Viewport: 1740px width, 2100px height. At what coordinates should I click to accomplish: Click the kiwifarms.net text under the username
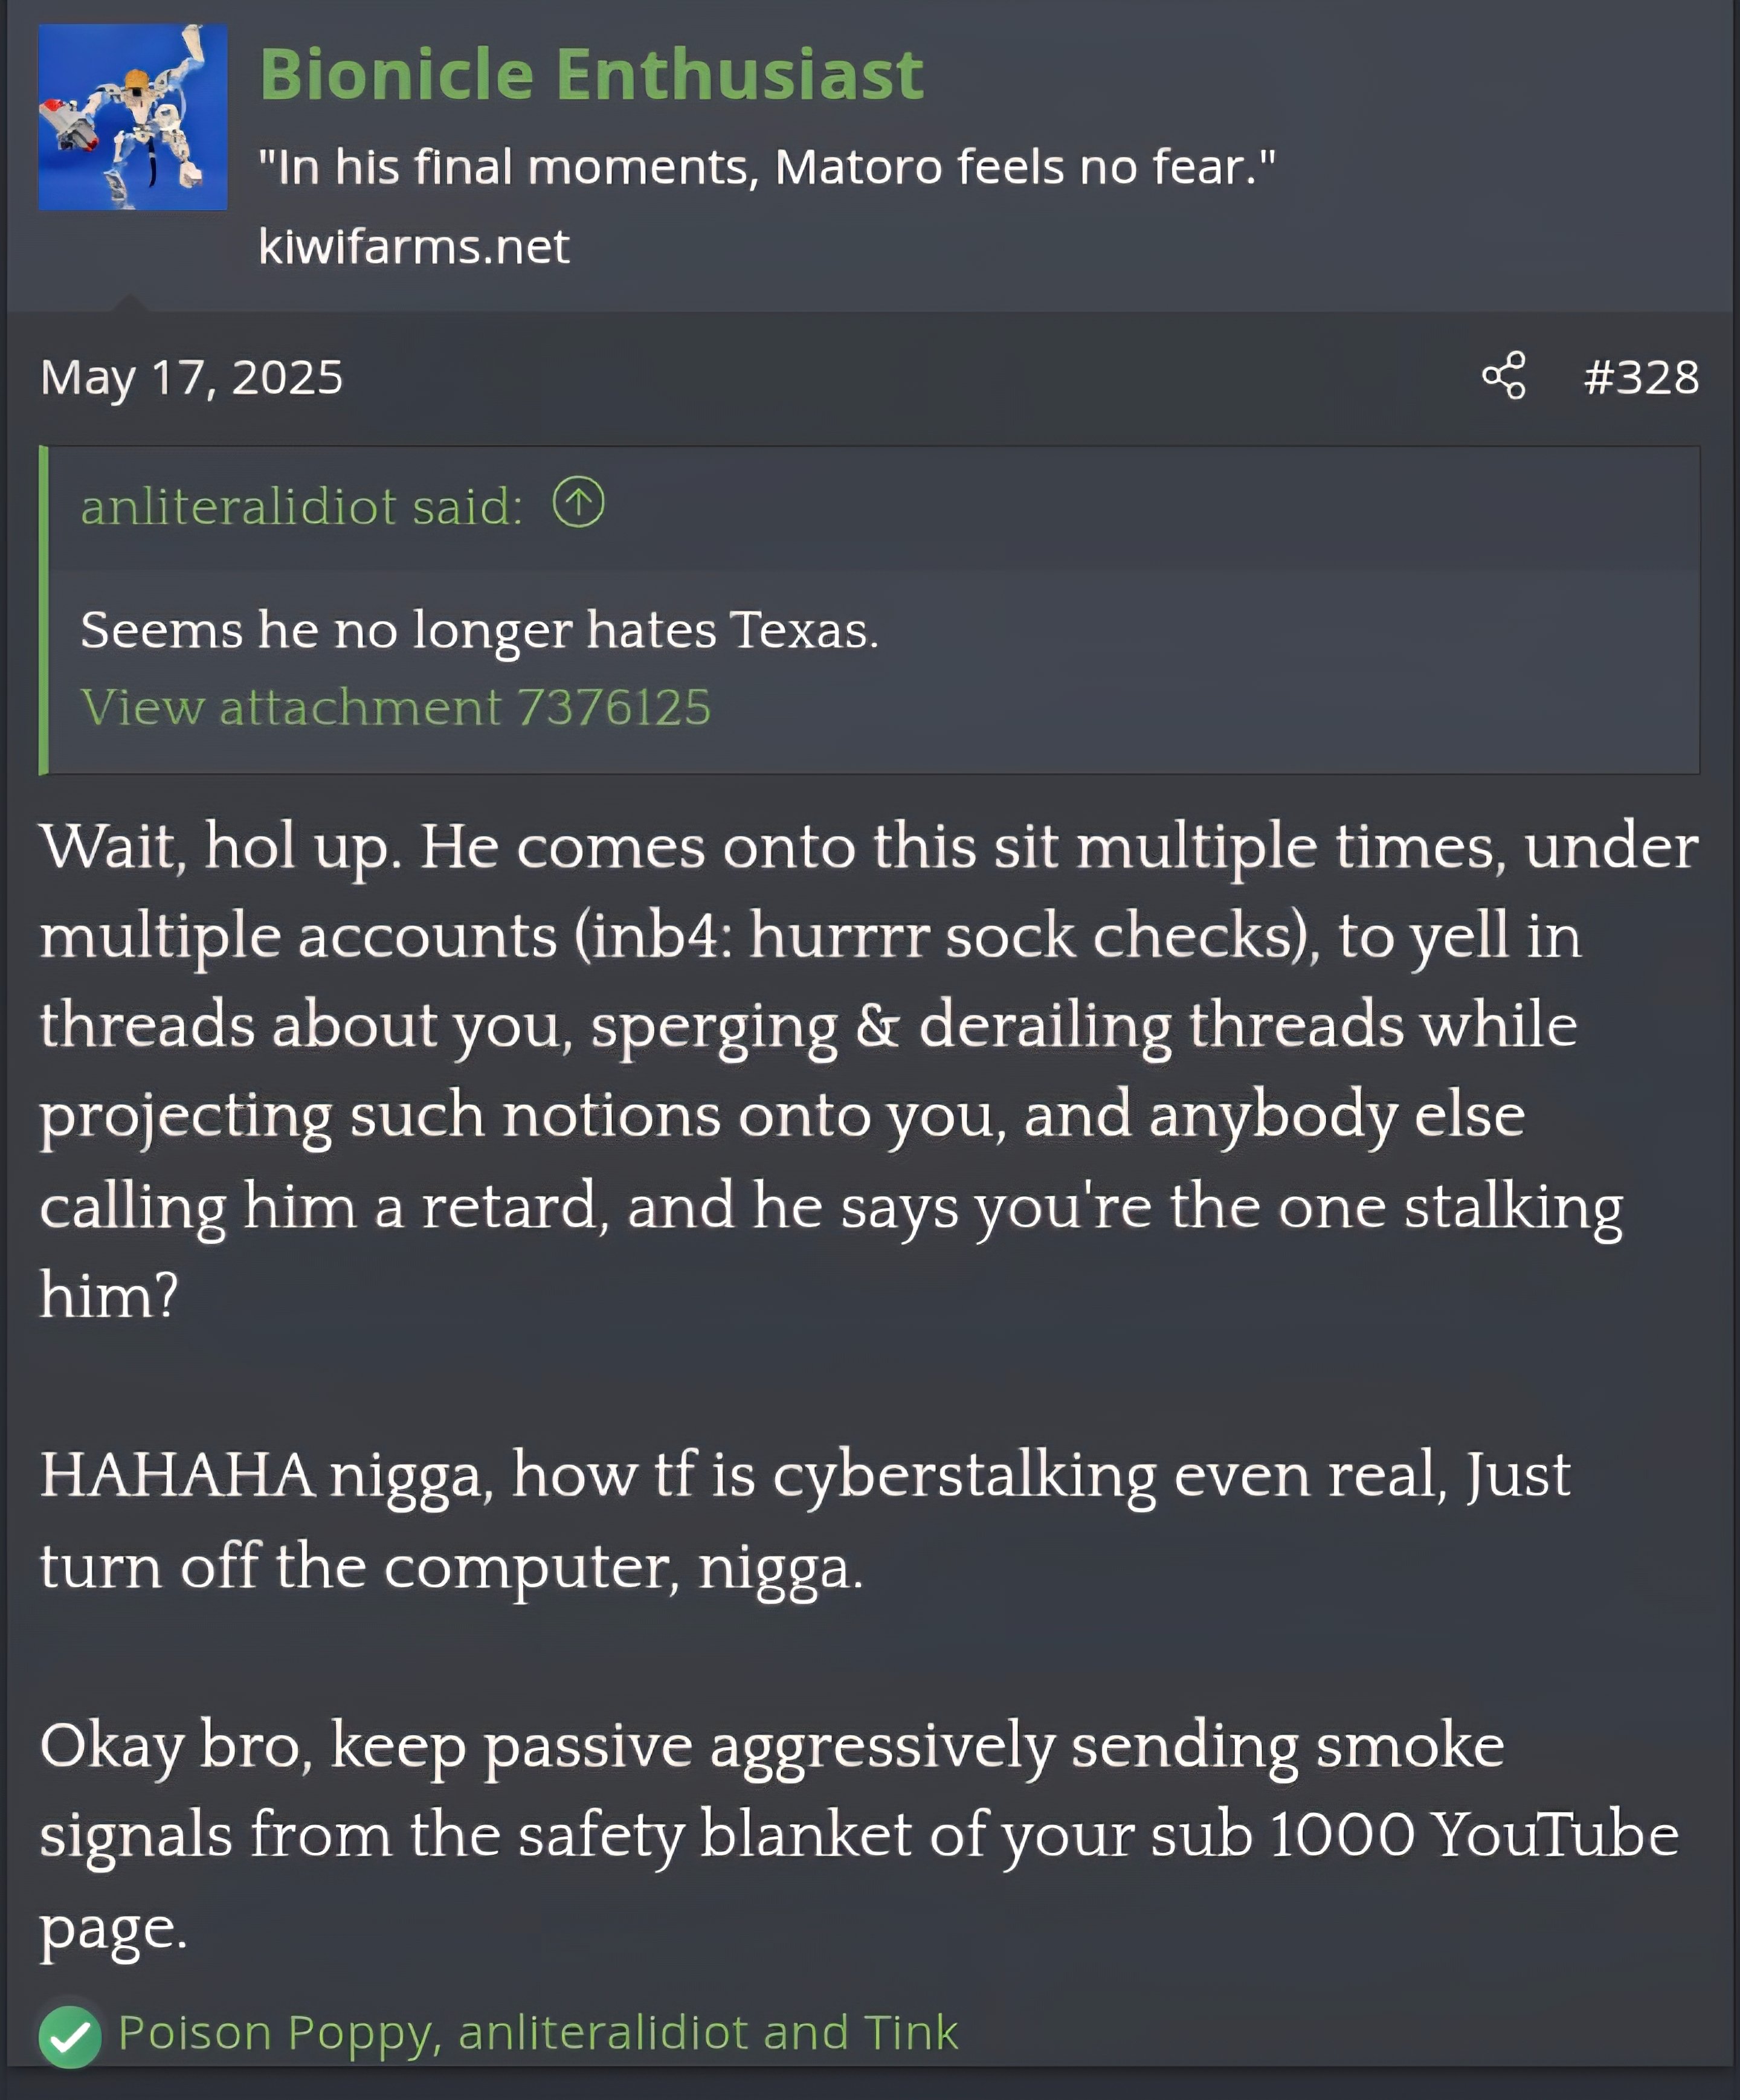[x=414, y=246]
